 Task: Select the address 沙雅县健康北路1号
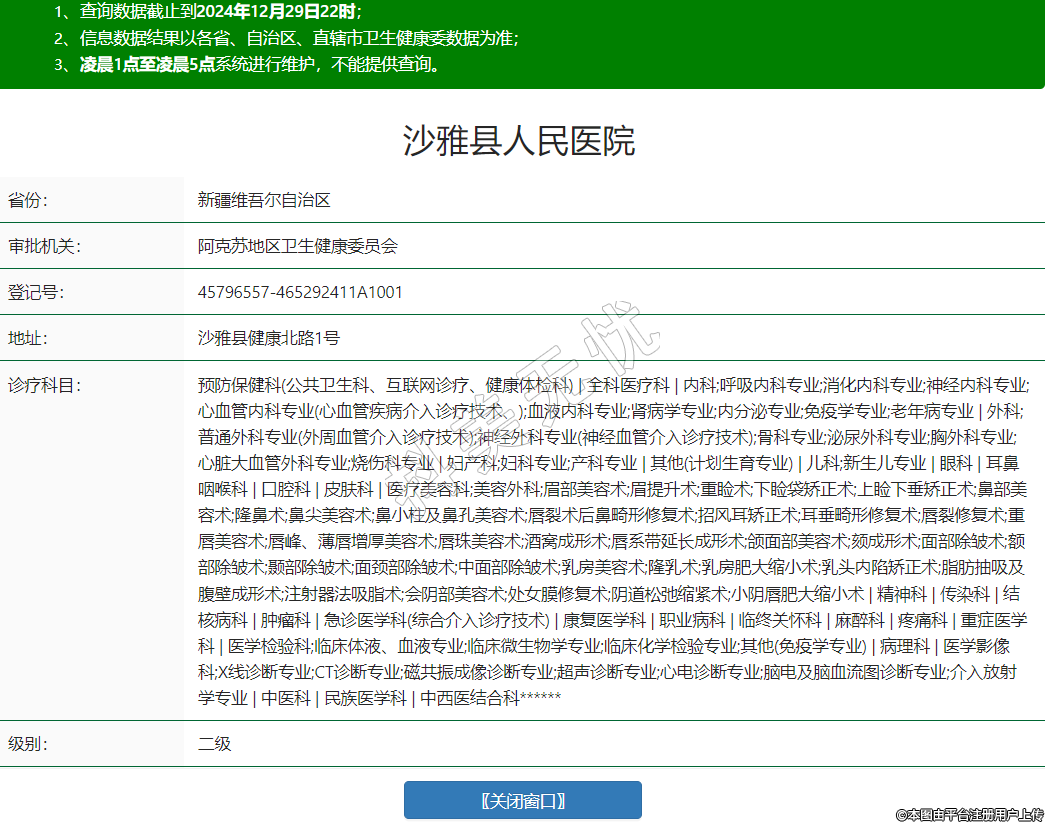coord(268,338)
